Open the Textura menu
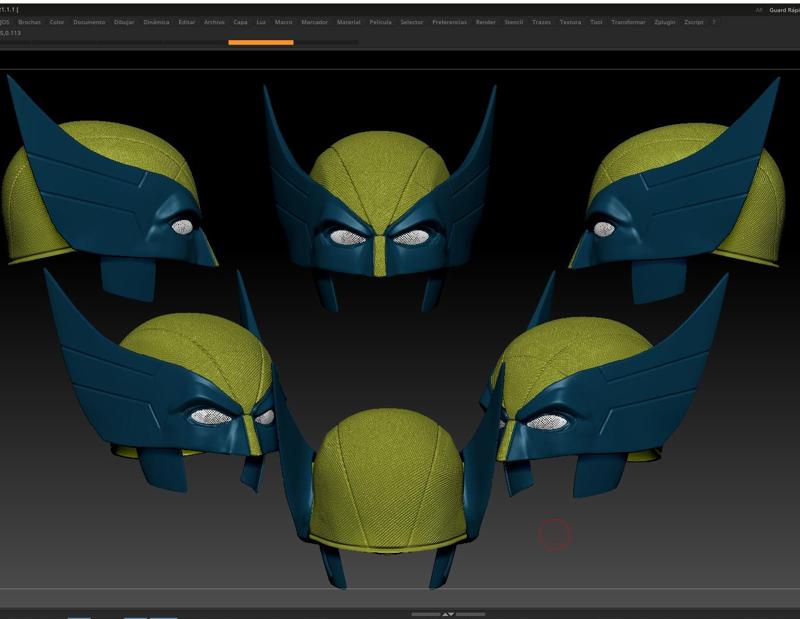The width and height of the screenshot is (800, 619). click(x=570, y=22)
